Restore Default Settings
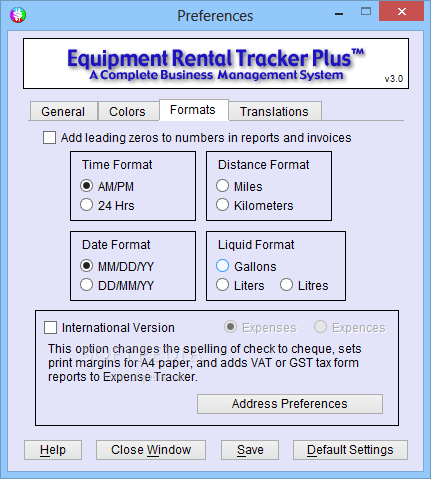The width and height of the screenshot is (431, 479). [350, 450]
